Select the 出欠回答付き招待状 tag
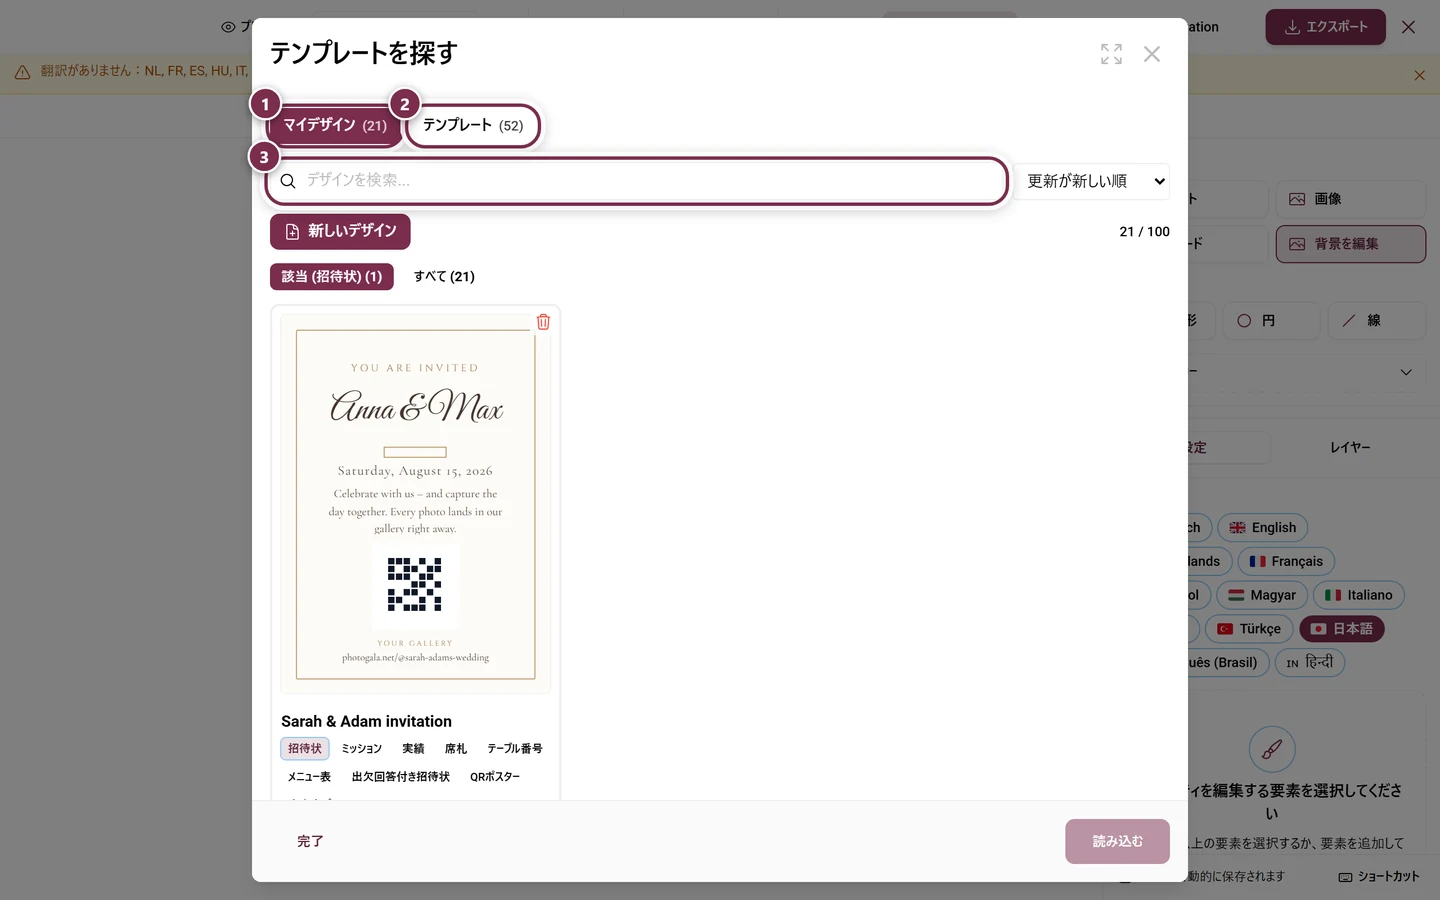Screen dimensions: 1440x900 coord(401,777)
